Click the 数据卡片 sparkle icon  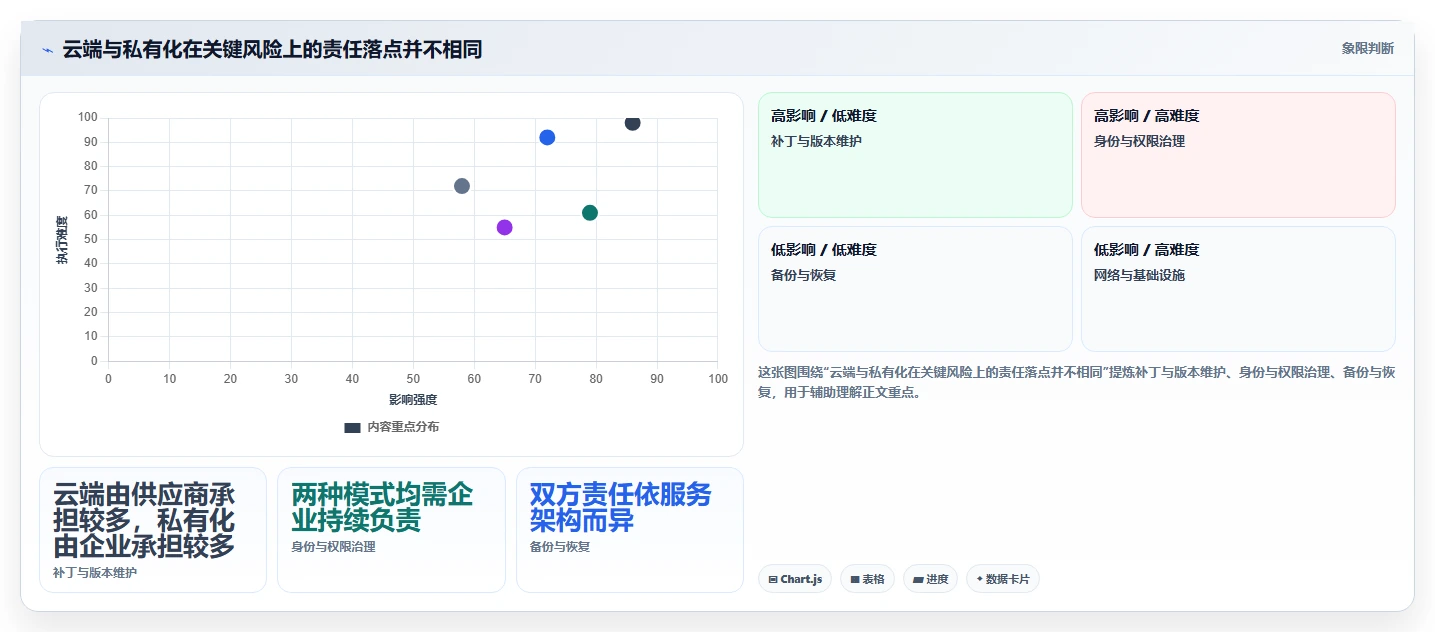point(980,579)
